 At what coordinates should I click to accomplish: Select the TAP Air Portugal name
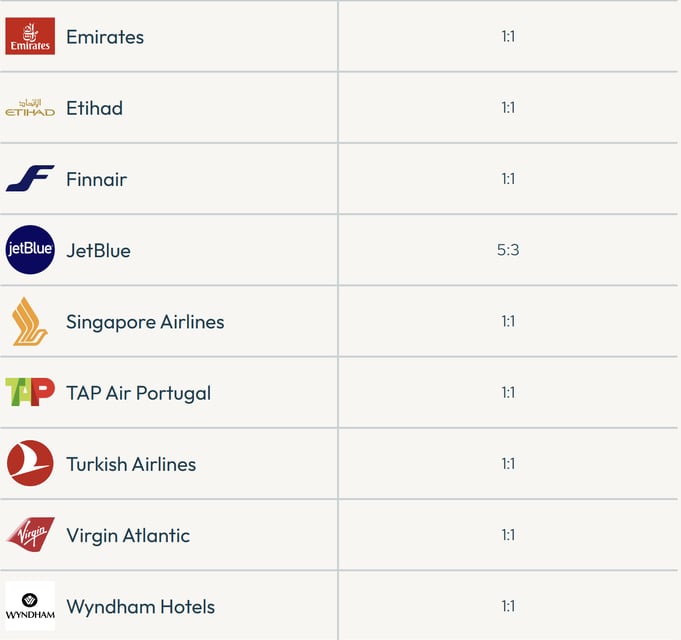tap(139, 393)
